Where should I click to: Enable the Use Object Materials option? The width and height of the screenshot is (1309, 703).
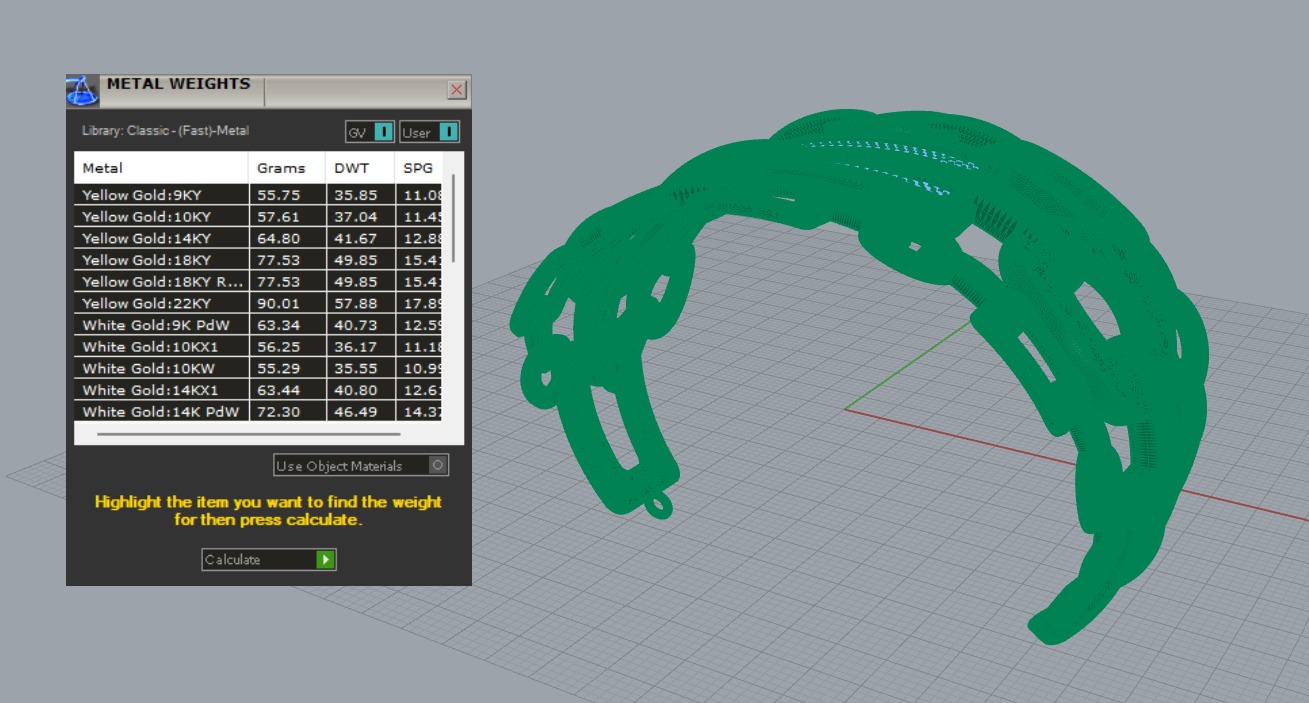click(x=361, y=465)
